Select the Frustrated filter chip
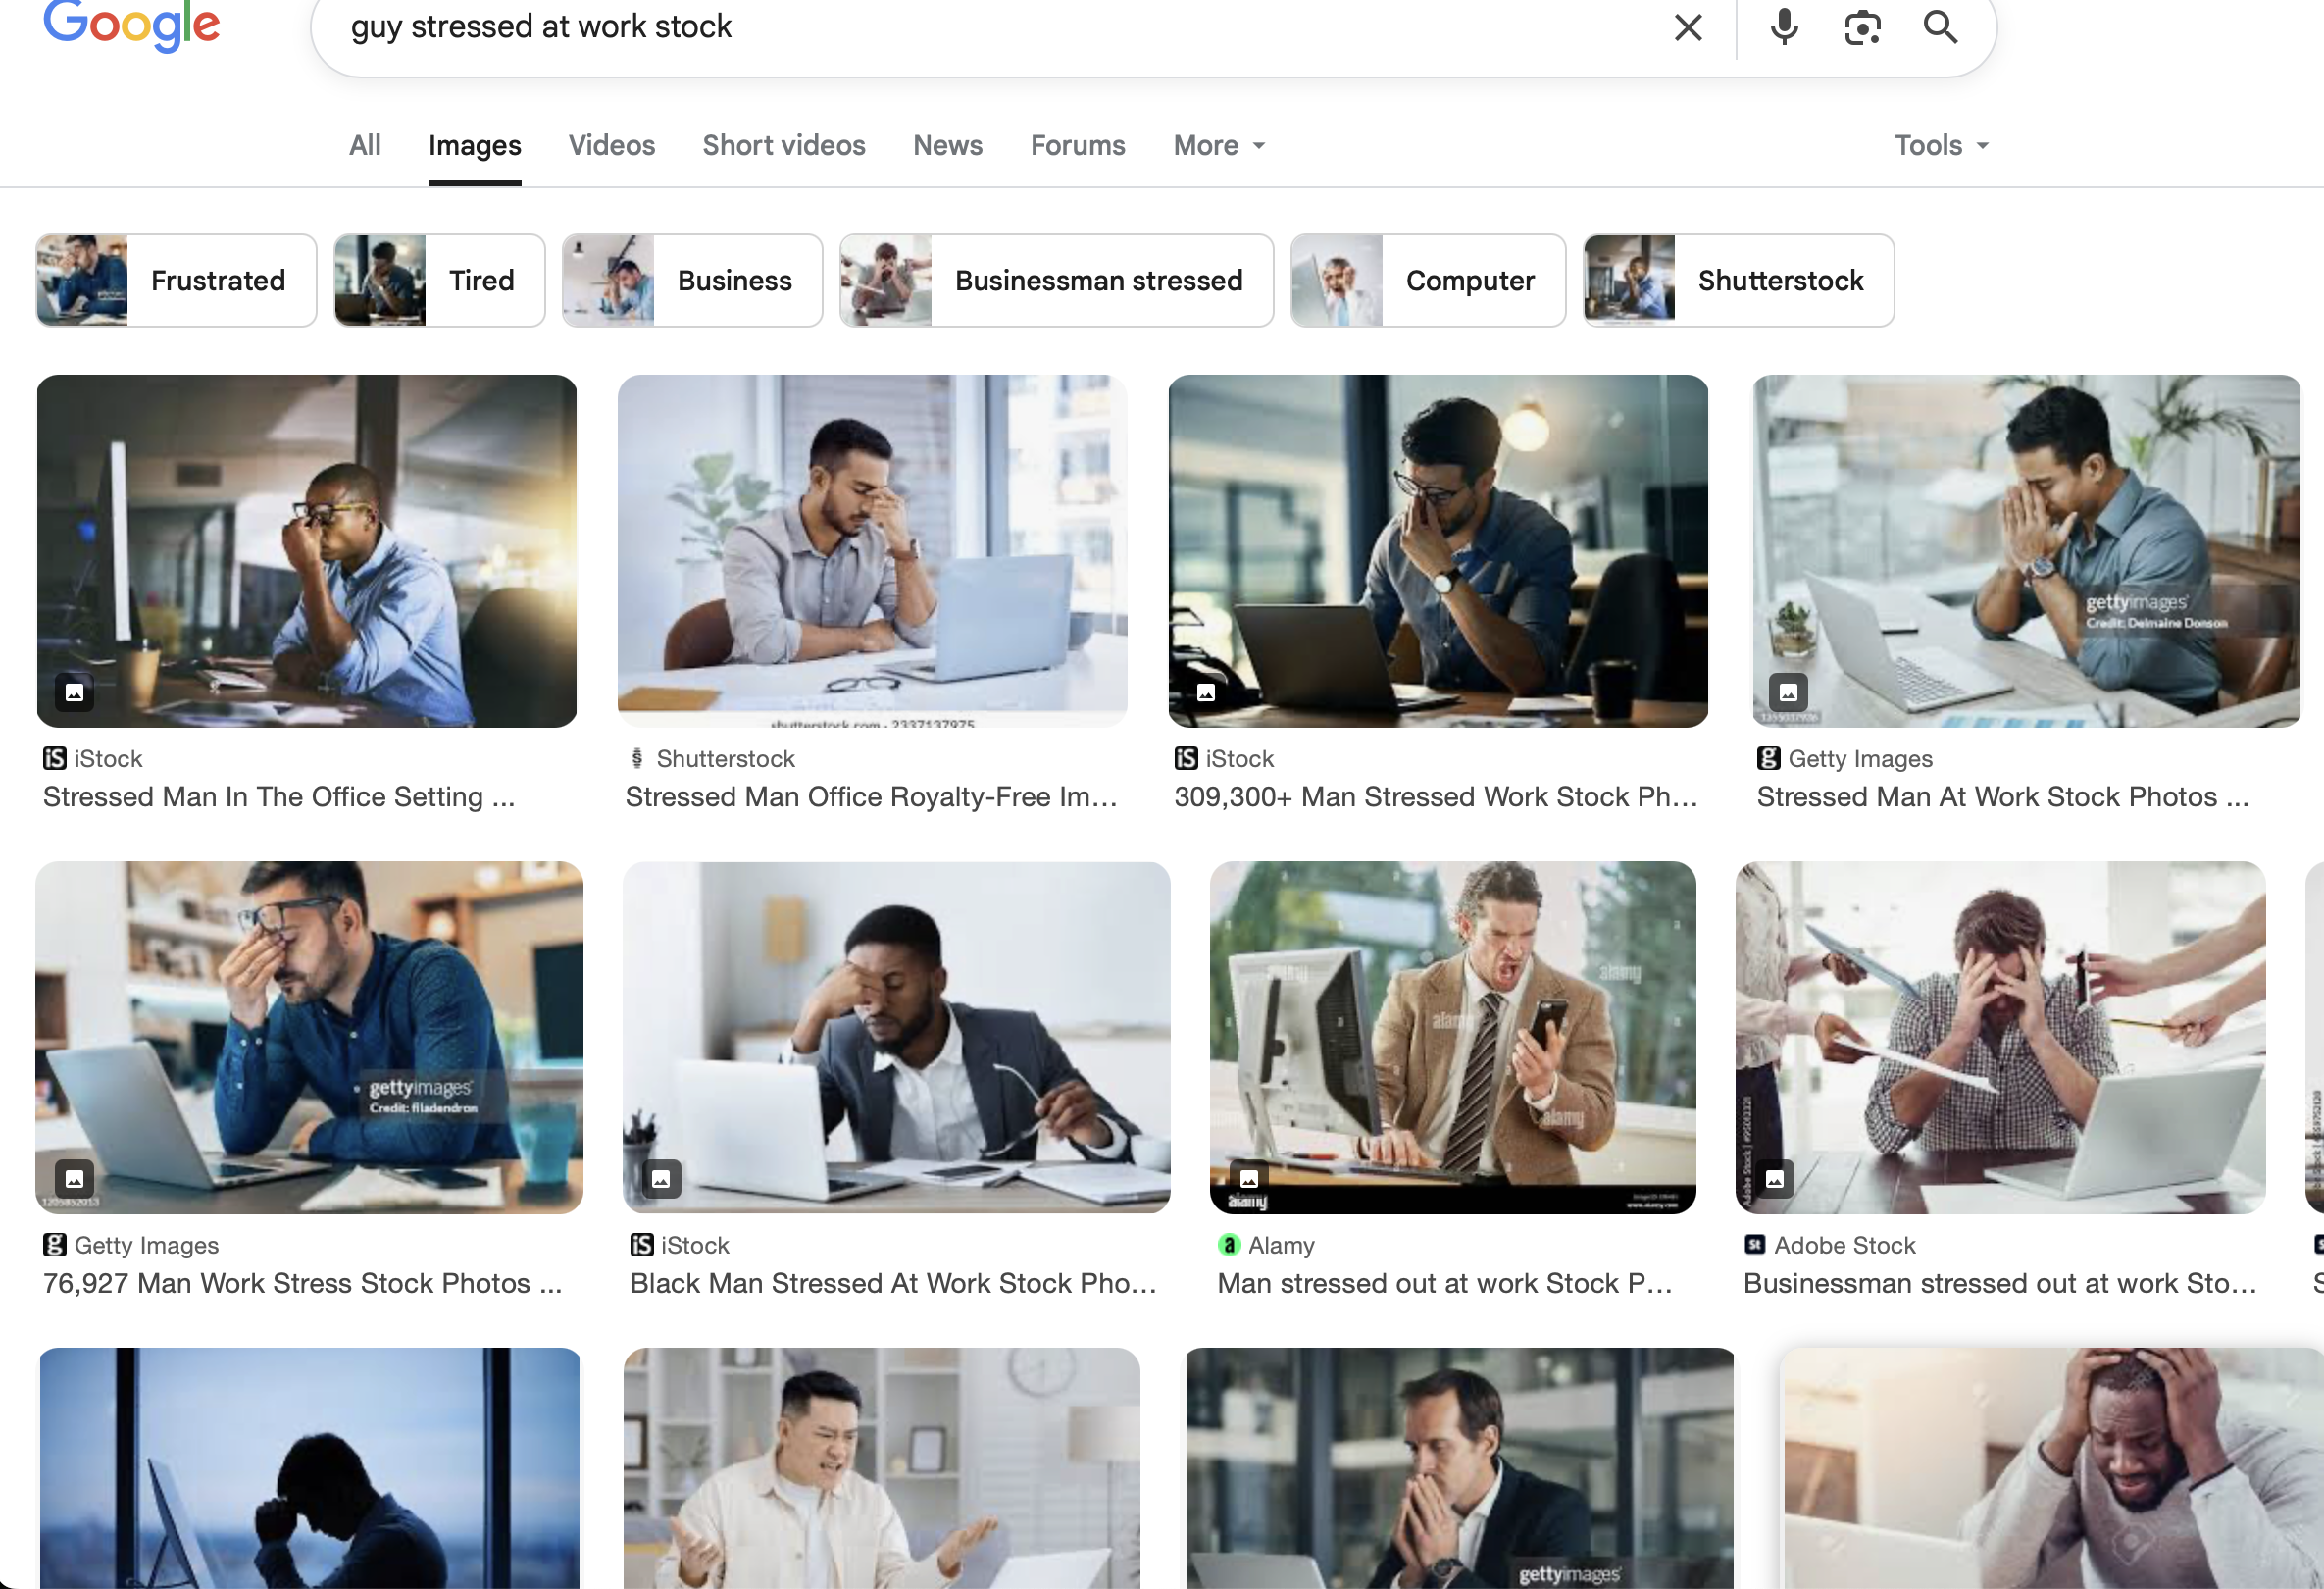The image size is (2324, 1589). [x=176, y=281]
